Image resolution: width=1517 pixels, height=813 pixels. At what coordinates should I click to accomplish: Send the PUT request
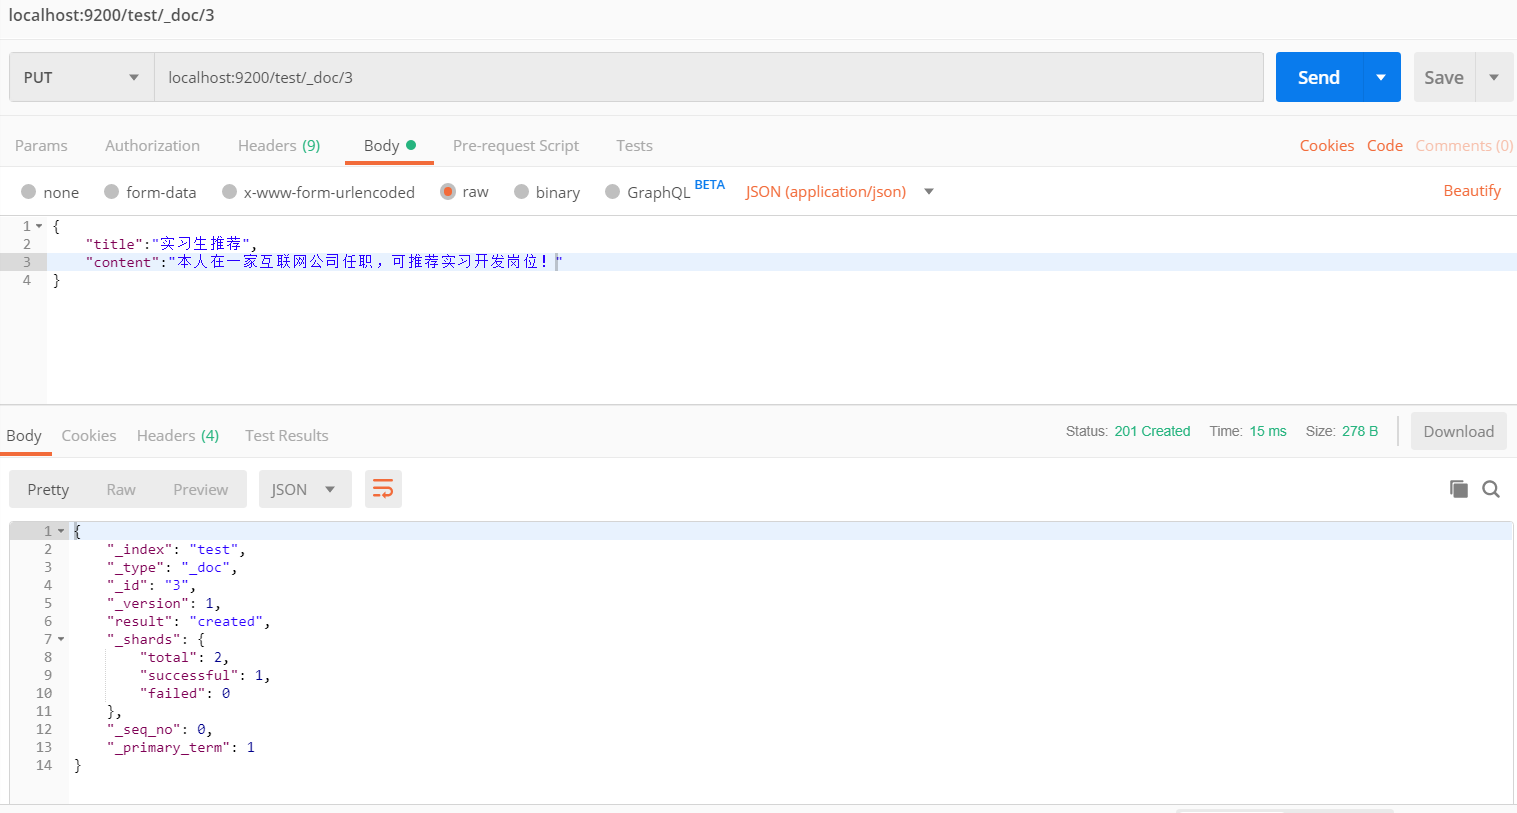pos(1319,77)
